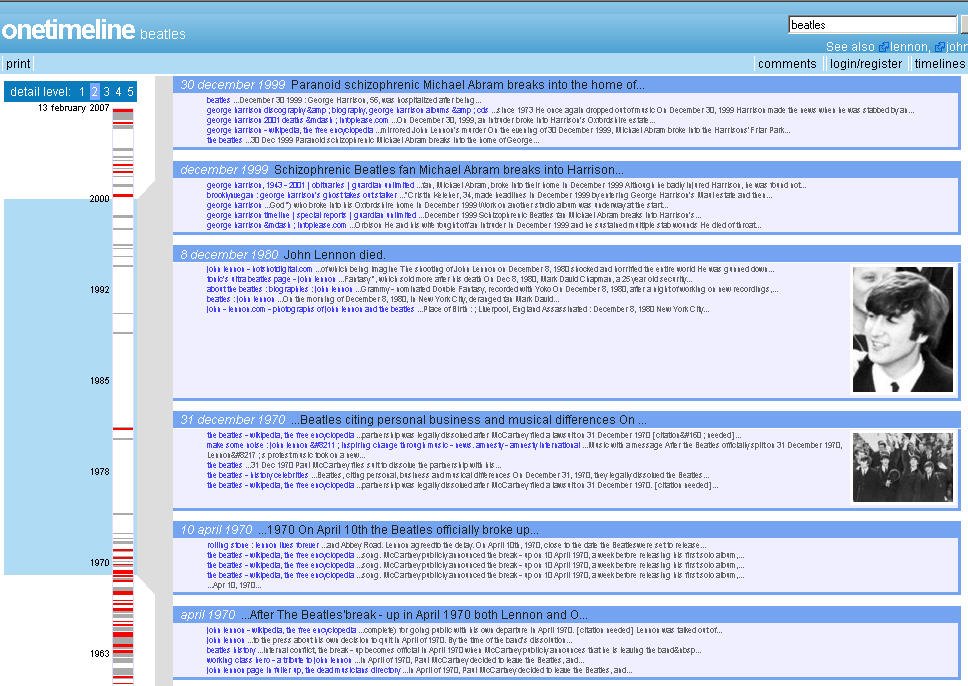
Task: Open 'john lennon - wikipedia, the free encyclopedia' link
Action: click(x=282, y=630)
